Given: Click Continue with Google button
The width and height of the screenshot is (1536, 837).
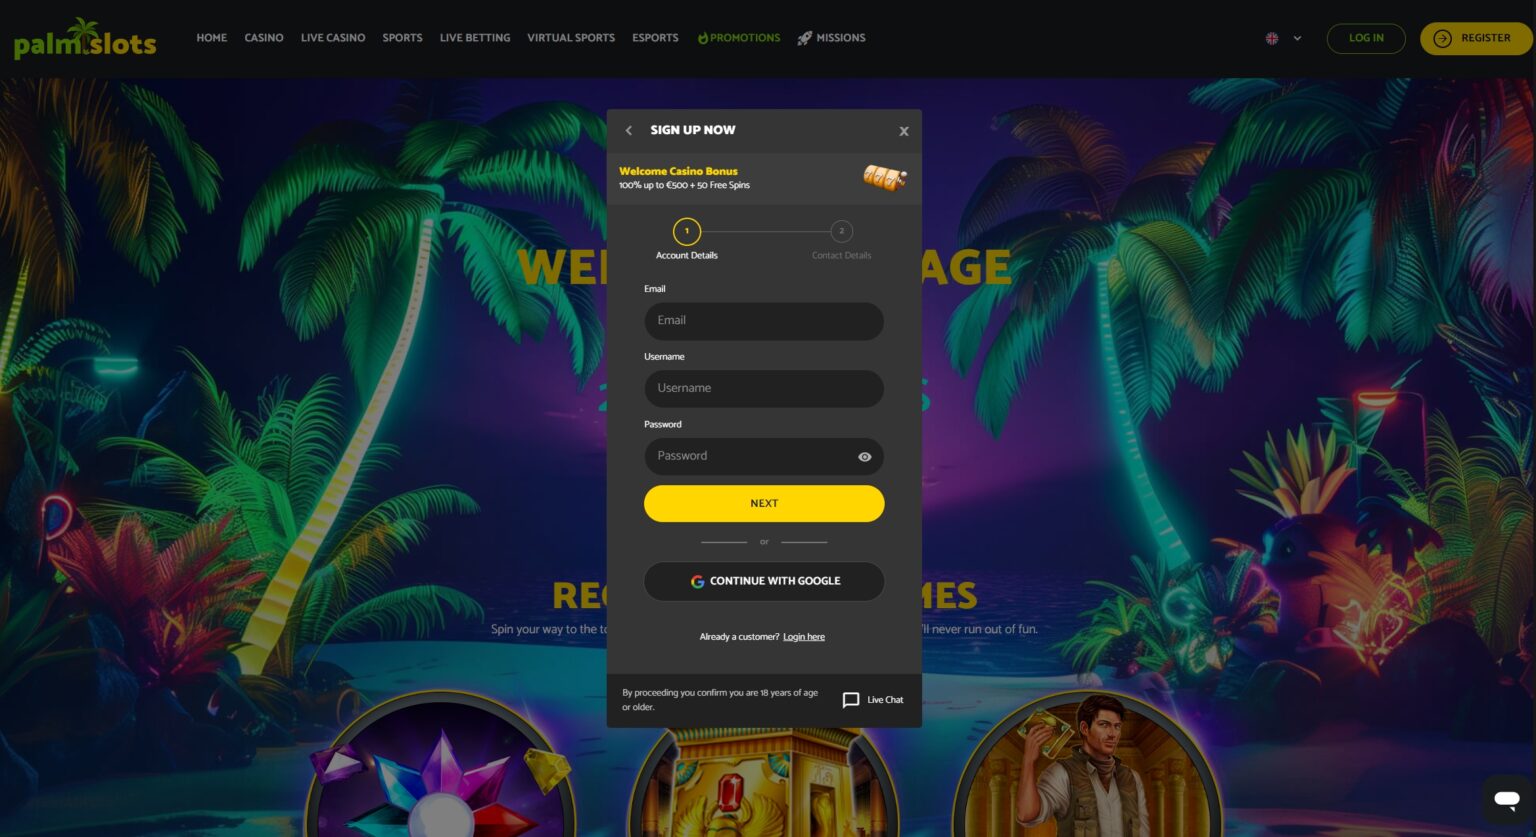Looking at the screenshot, I should 764,581.
